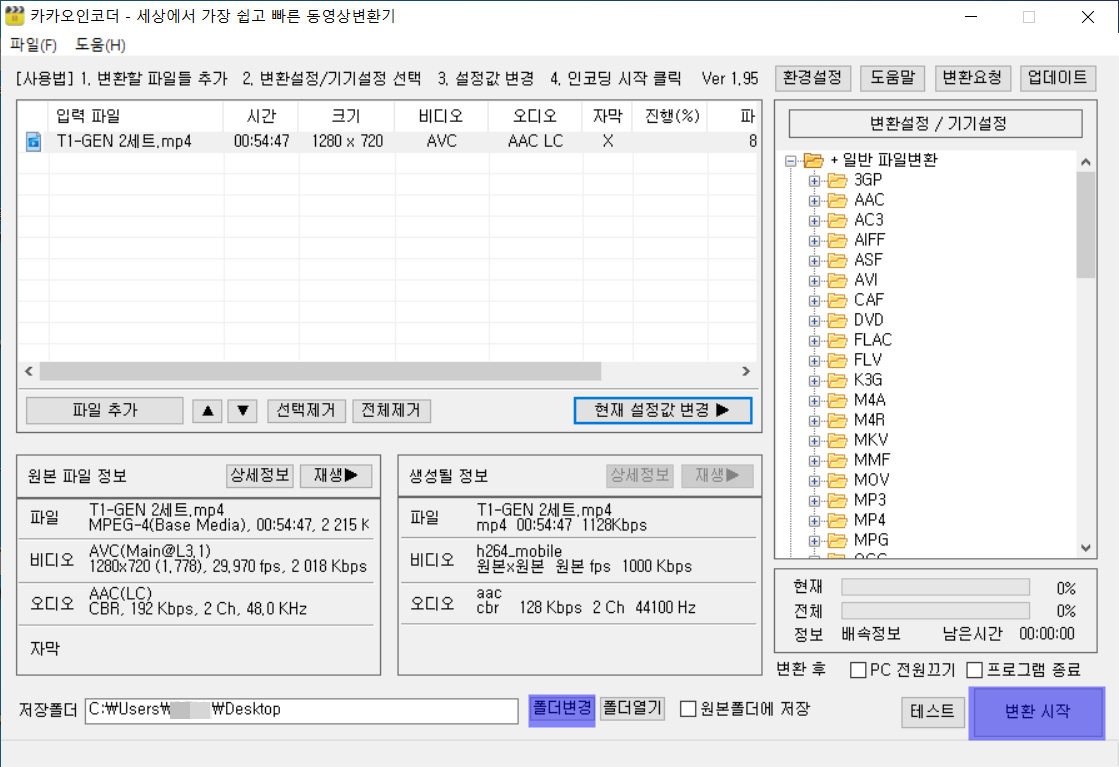Check 원본폴더에 저장 option

(x=688, y=709)
